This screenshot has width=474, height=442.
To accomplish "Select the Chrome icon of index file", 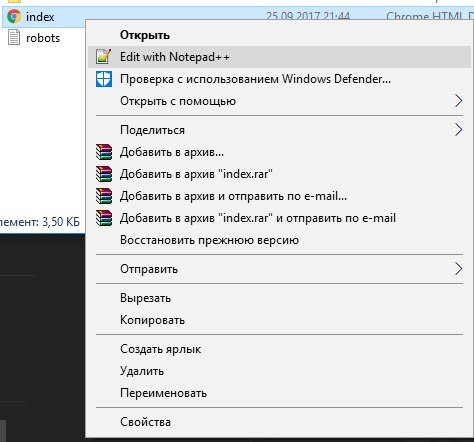I will (x=14, y=16).
